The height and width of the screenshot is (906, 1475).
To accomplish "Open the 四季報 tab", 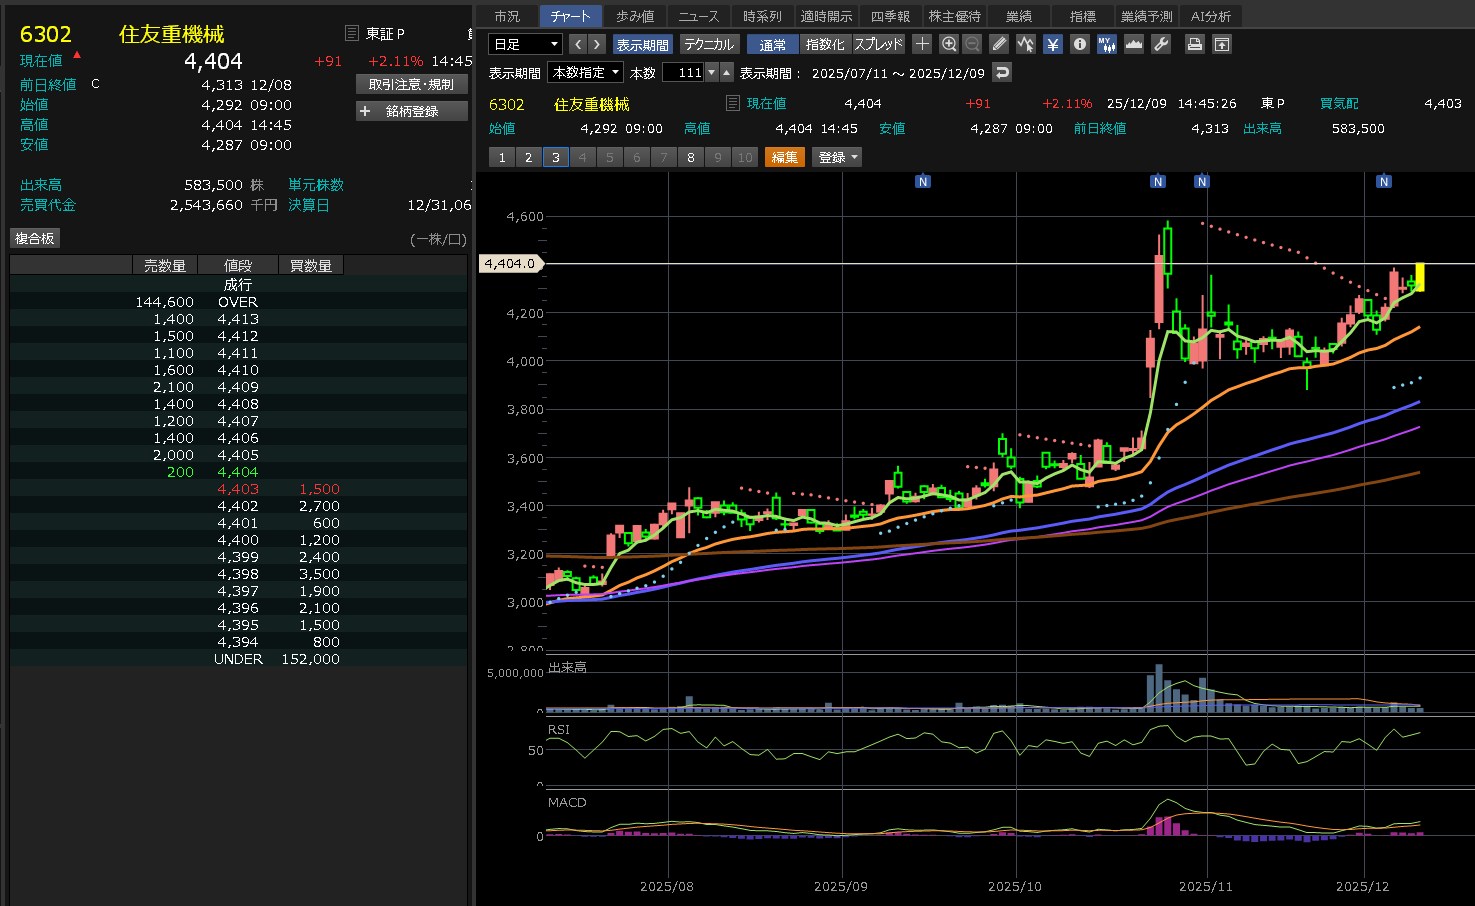I will [x=890, y=16].
